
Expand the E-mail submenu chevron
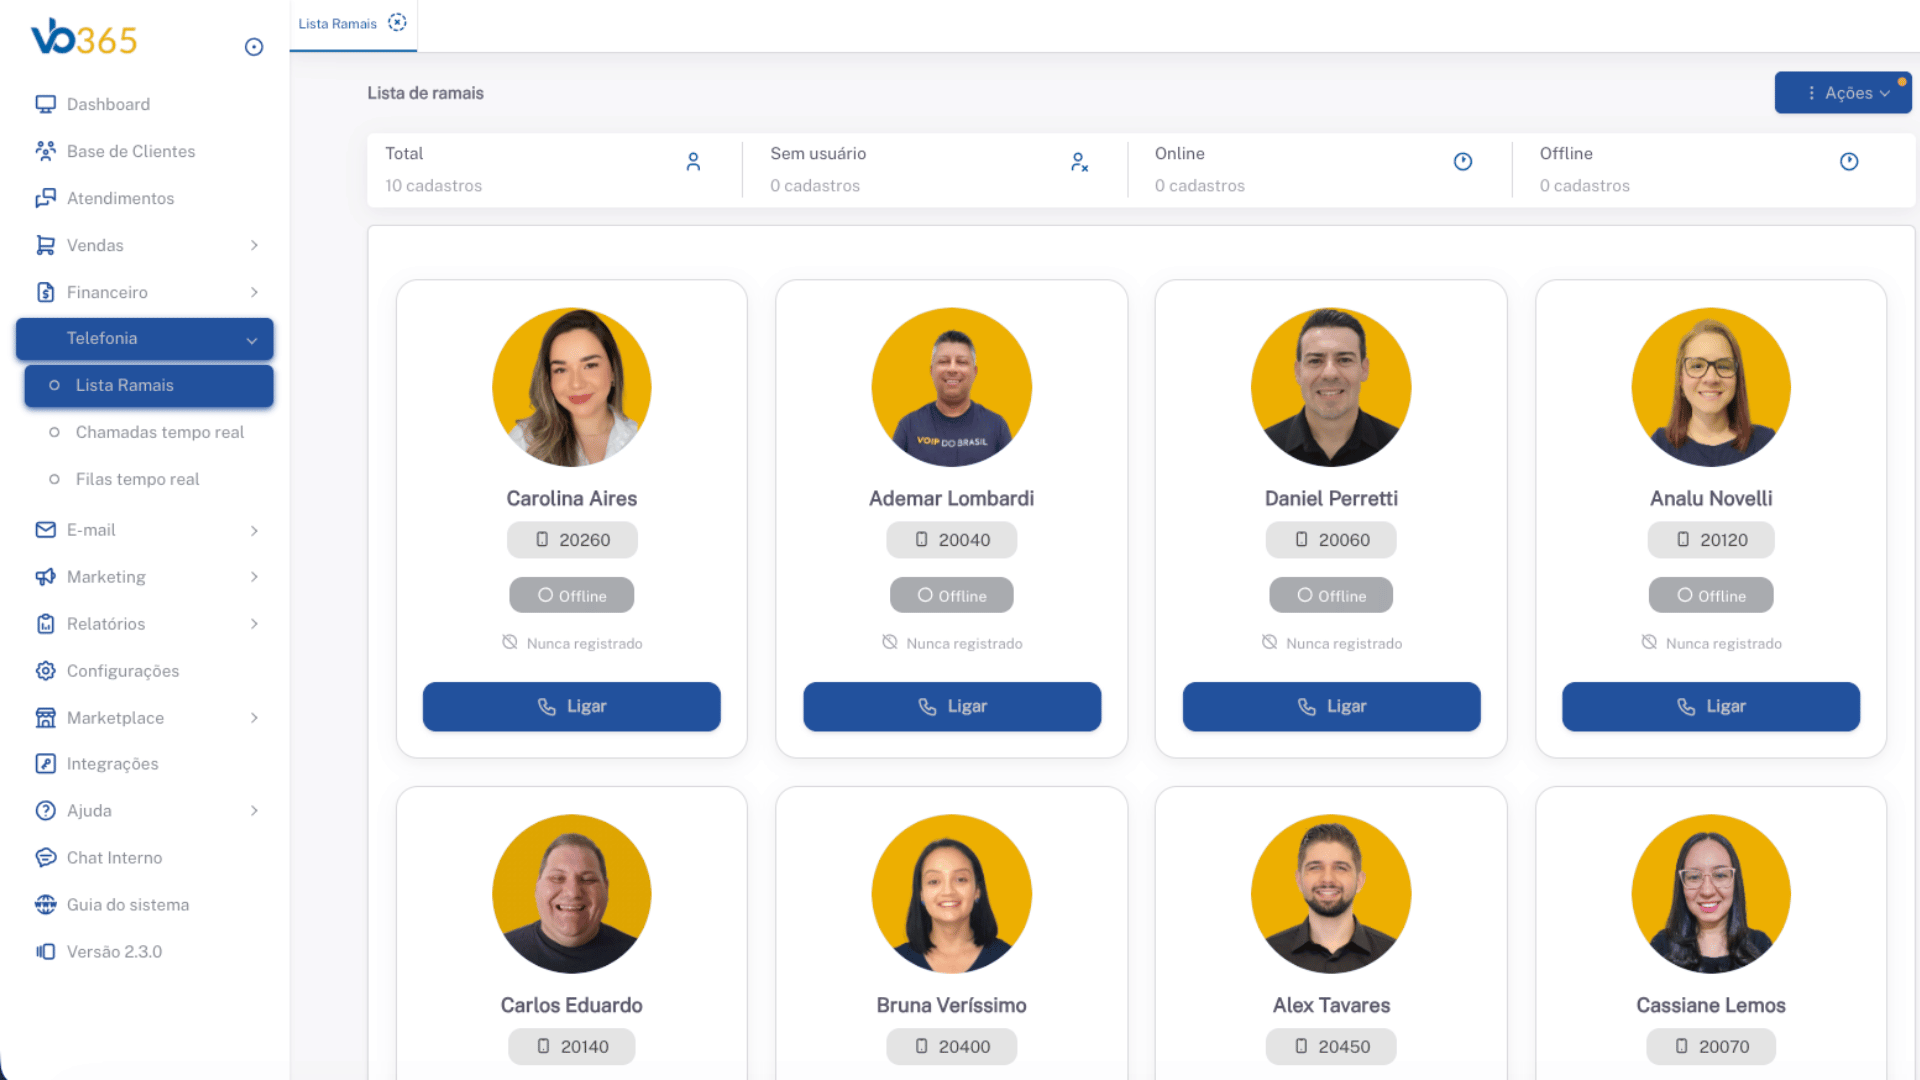(254, 530)
